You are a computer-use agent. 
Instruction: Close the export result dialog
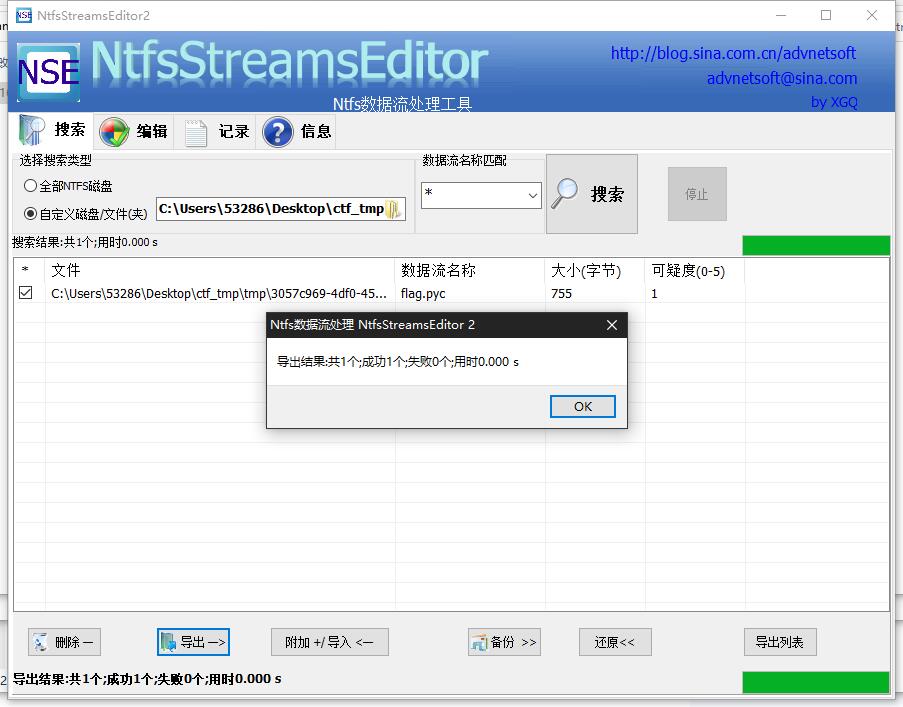(612, 325)
